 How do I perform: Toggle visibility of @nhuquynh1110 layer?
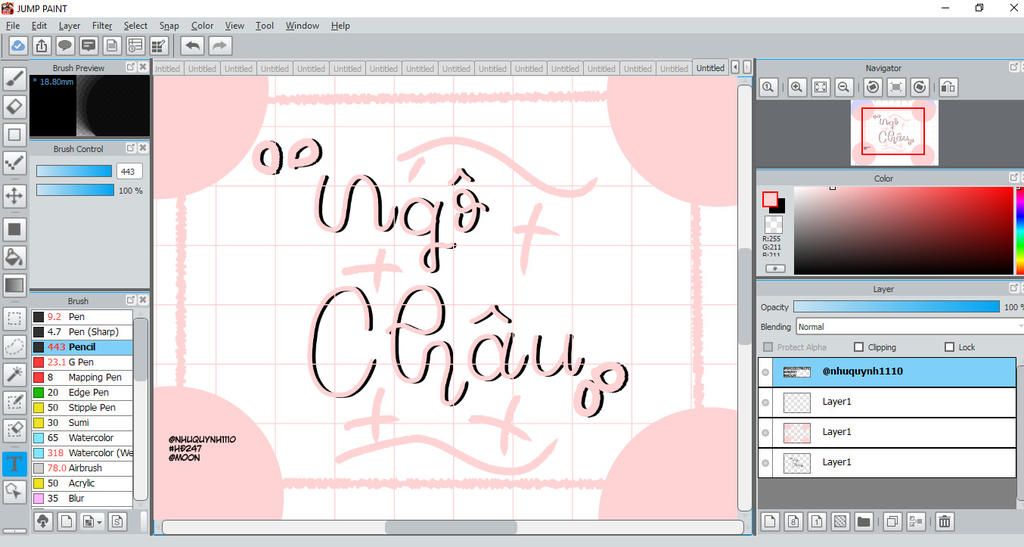[x=765, y=372]
